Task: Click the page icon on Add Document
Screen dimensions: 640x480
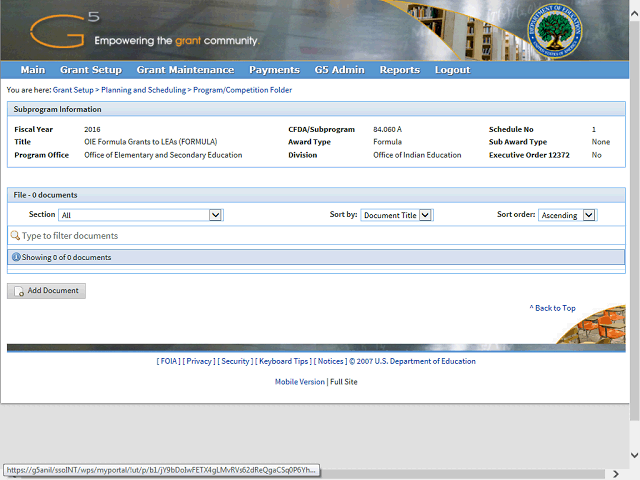Action: click(x=19, y=291)
